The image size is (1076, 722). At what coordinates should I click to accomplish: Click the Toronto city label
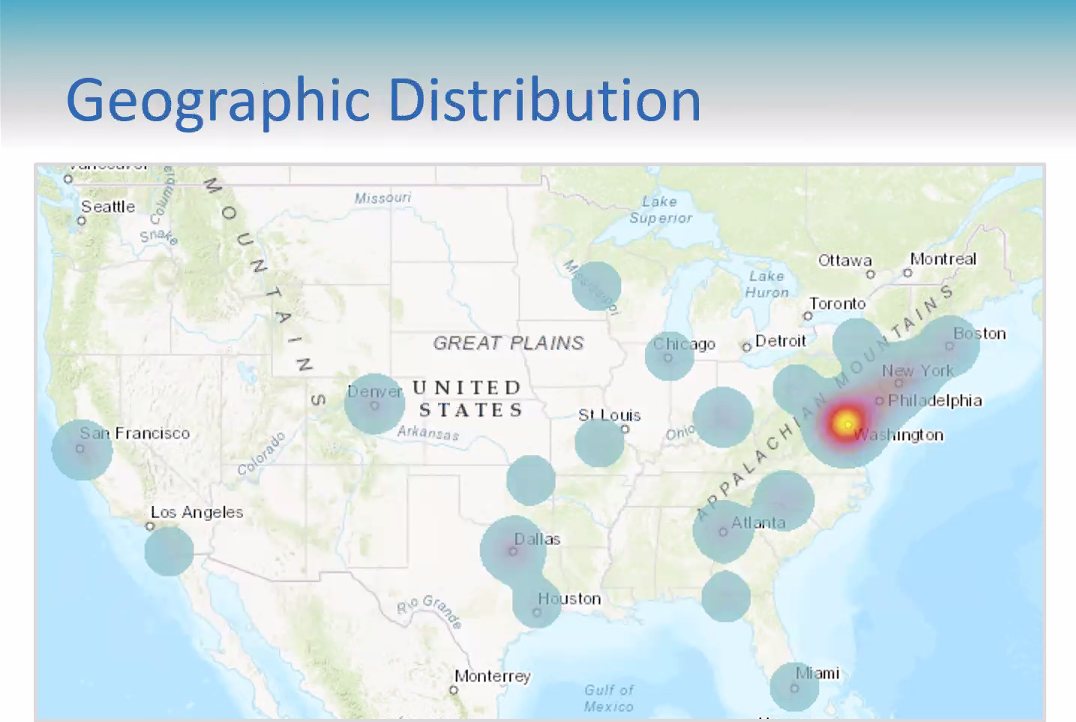click(837, 303)
